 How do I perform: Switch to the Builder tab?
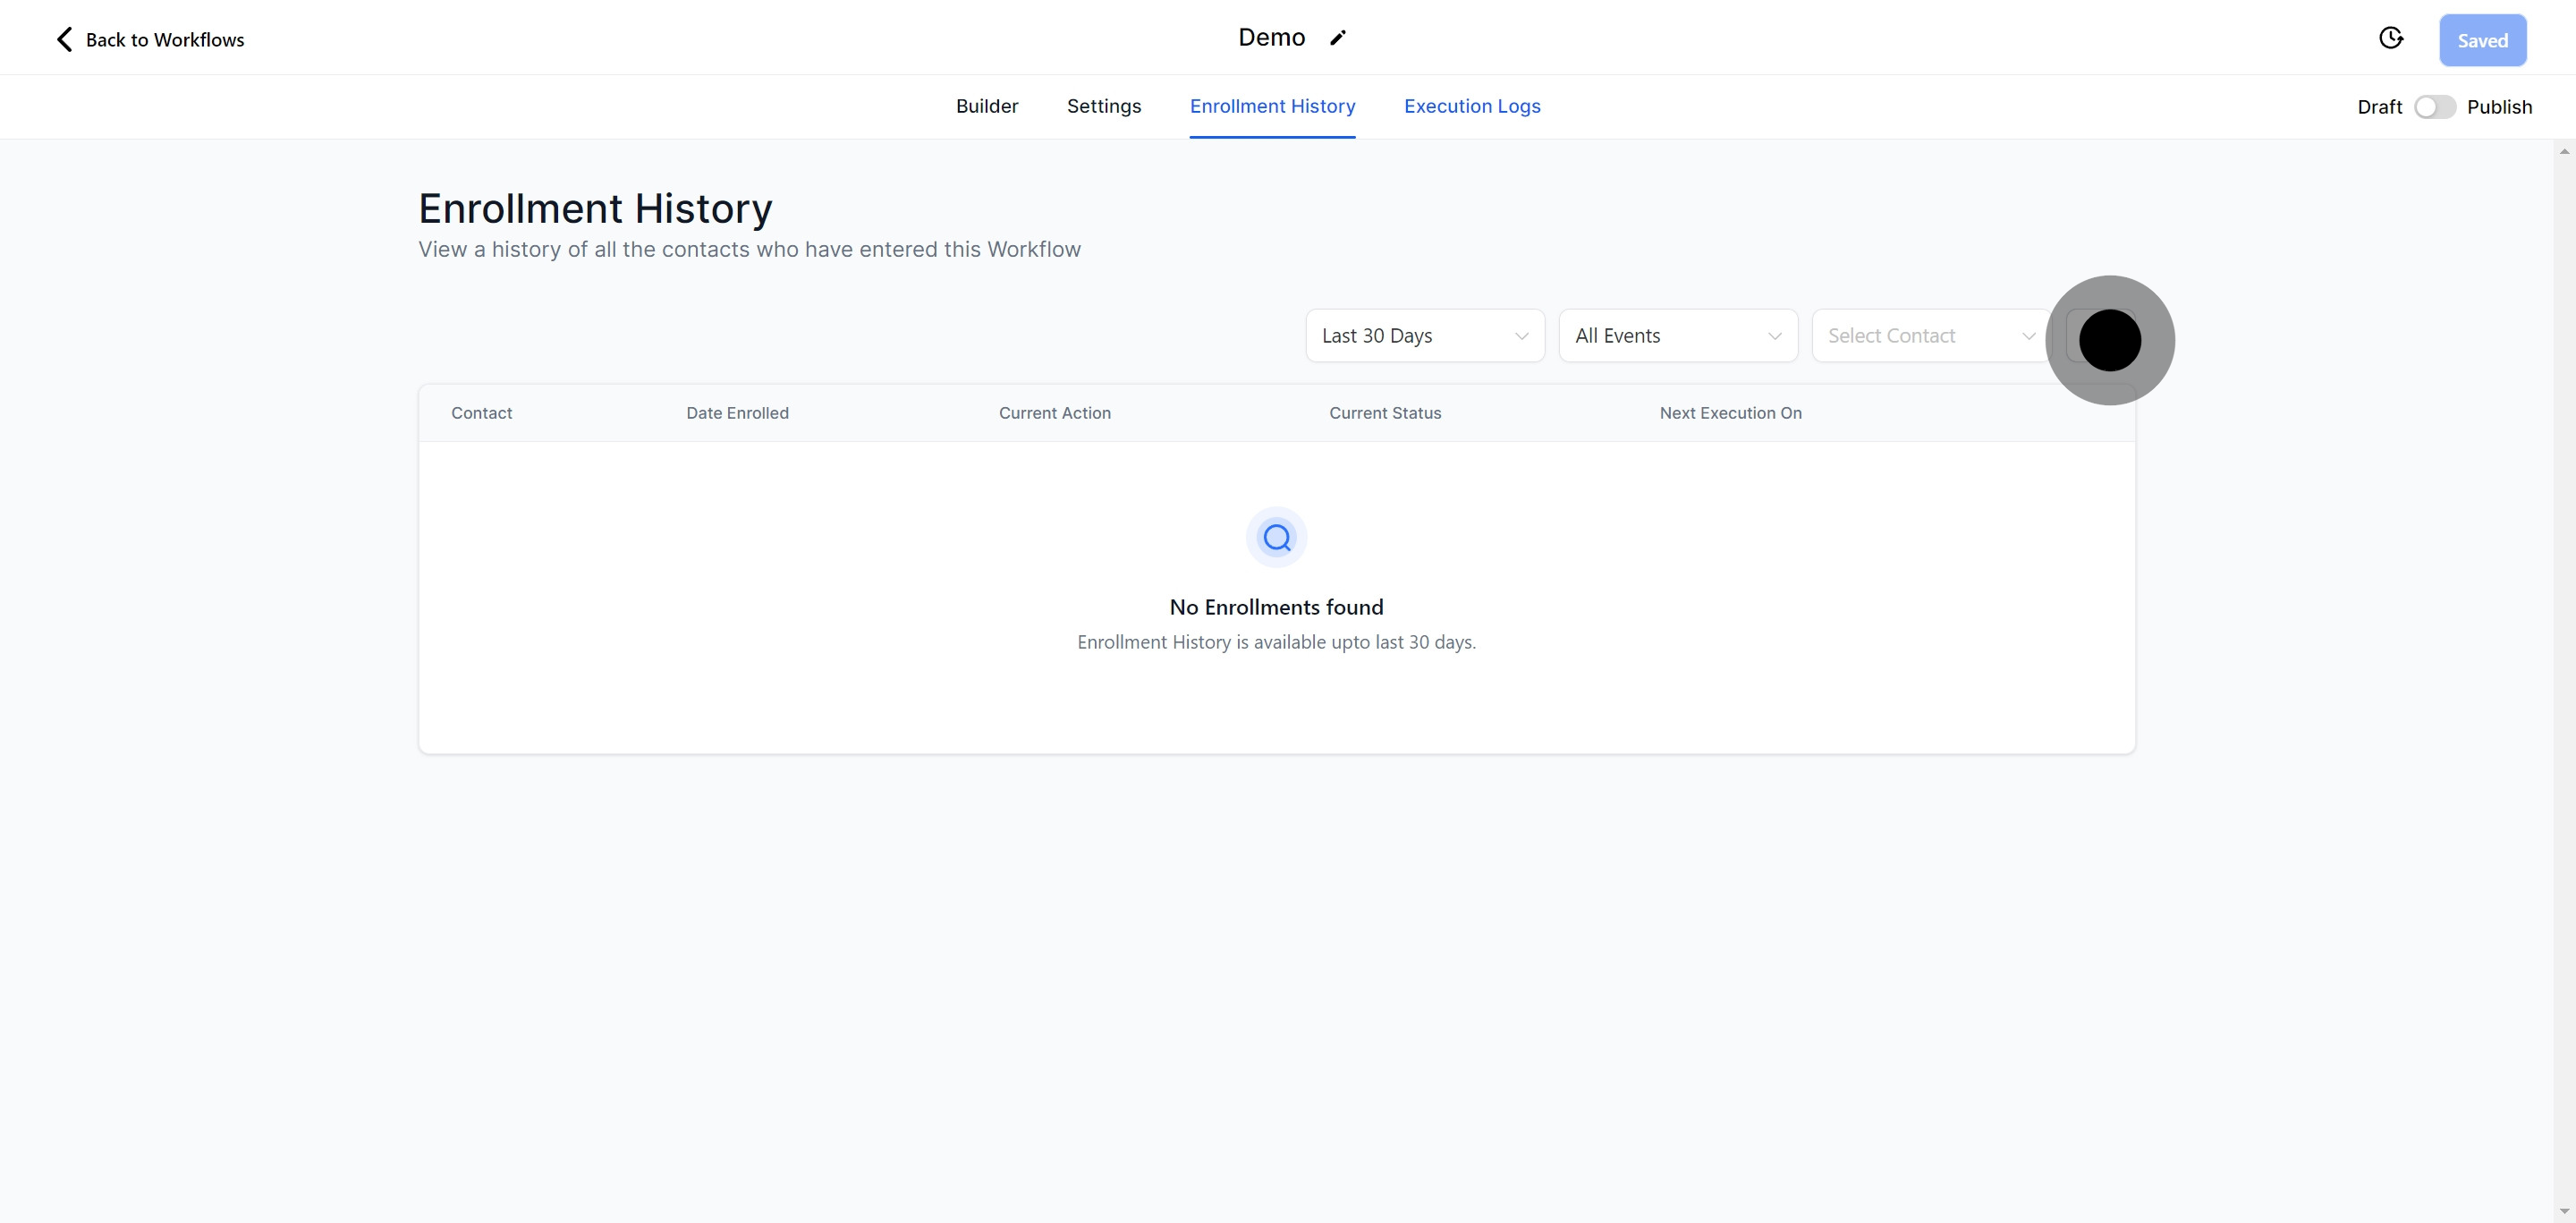click(x=987, y=106)
